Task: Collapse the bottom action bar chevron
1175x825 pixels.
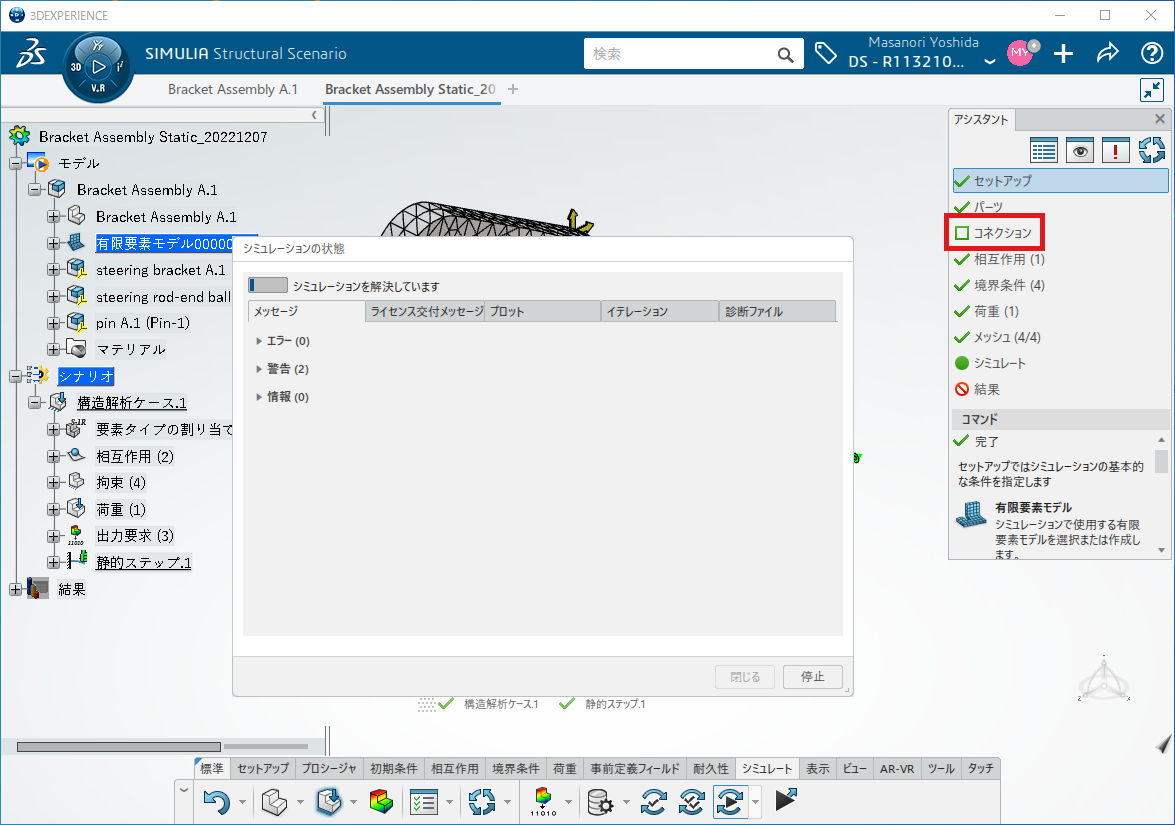Action: click(184, 789)
